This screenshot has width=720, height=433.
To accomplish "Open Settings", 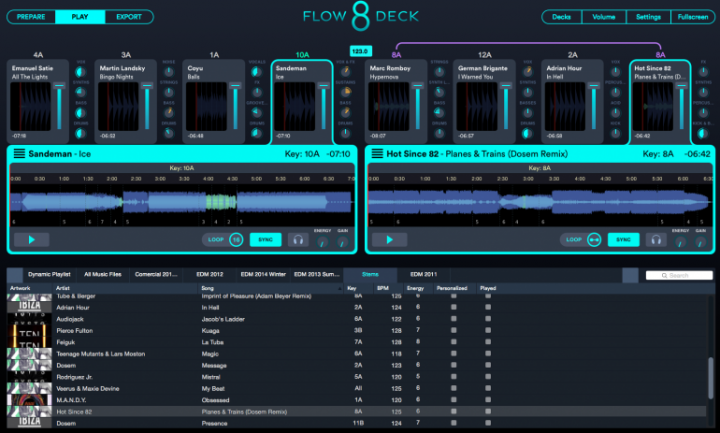I will click(648, 17).
